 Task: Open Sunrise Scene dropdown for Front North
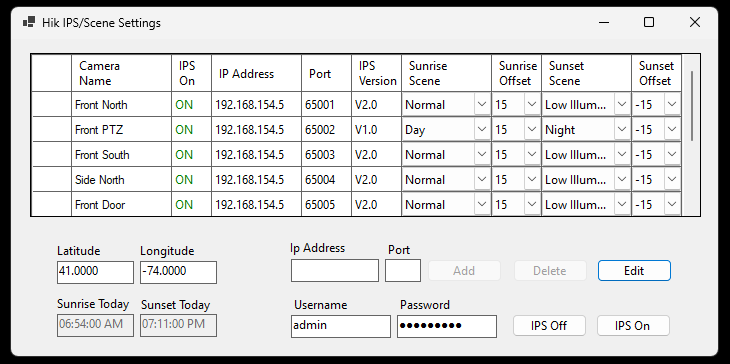482,105
